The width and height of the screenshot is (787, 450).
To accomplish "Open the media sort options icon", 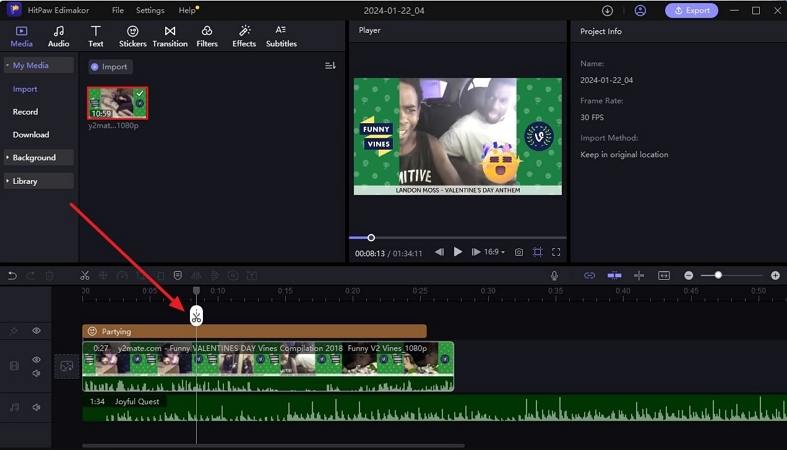I will 330,66.
